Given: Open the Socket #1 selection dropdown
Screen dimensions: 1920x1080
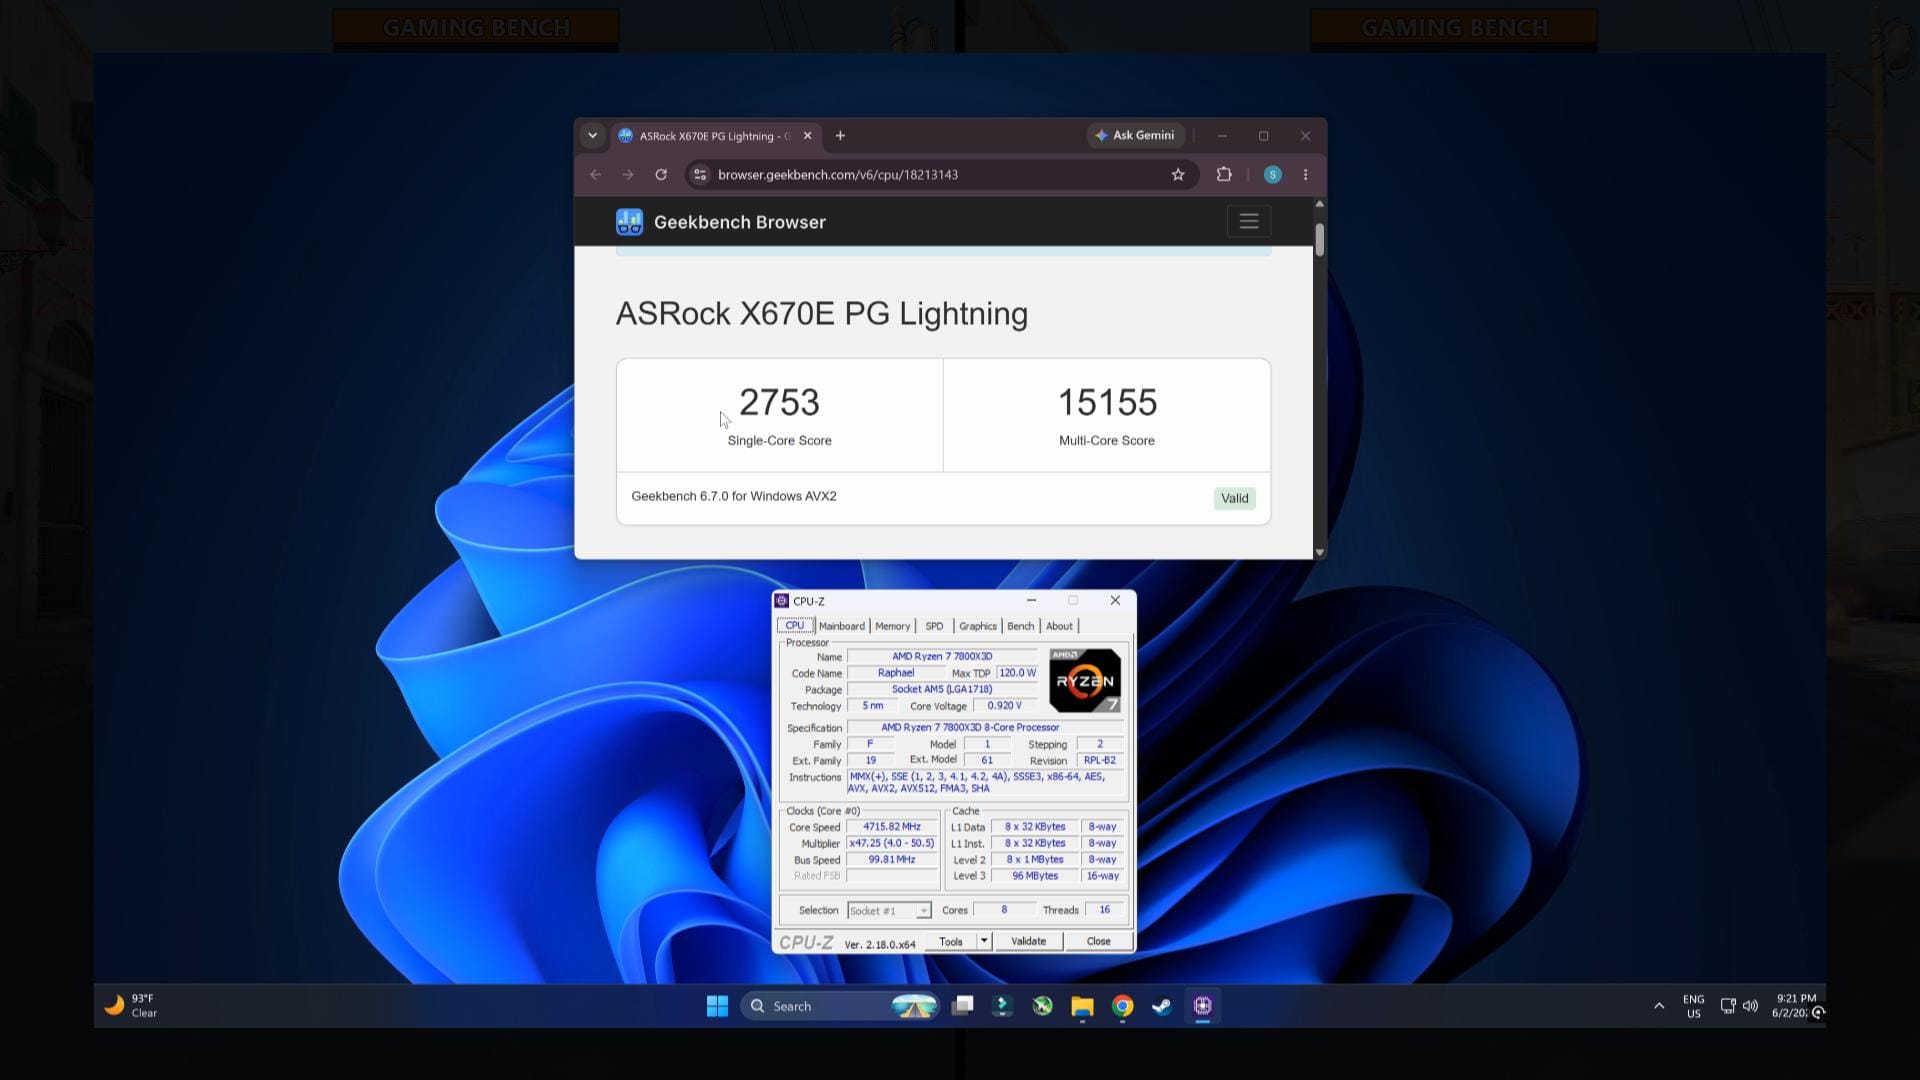Looking at the screenshot, I should [889, 910].
